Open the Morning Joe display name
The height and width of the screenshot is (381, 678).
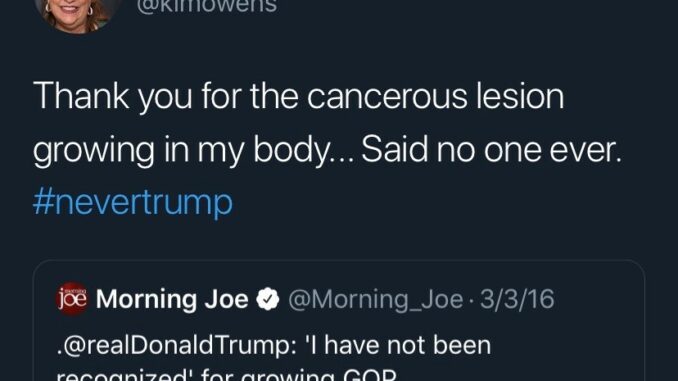172,299
